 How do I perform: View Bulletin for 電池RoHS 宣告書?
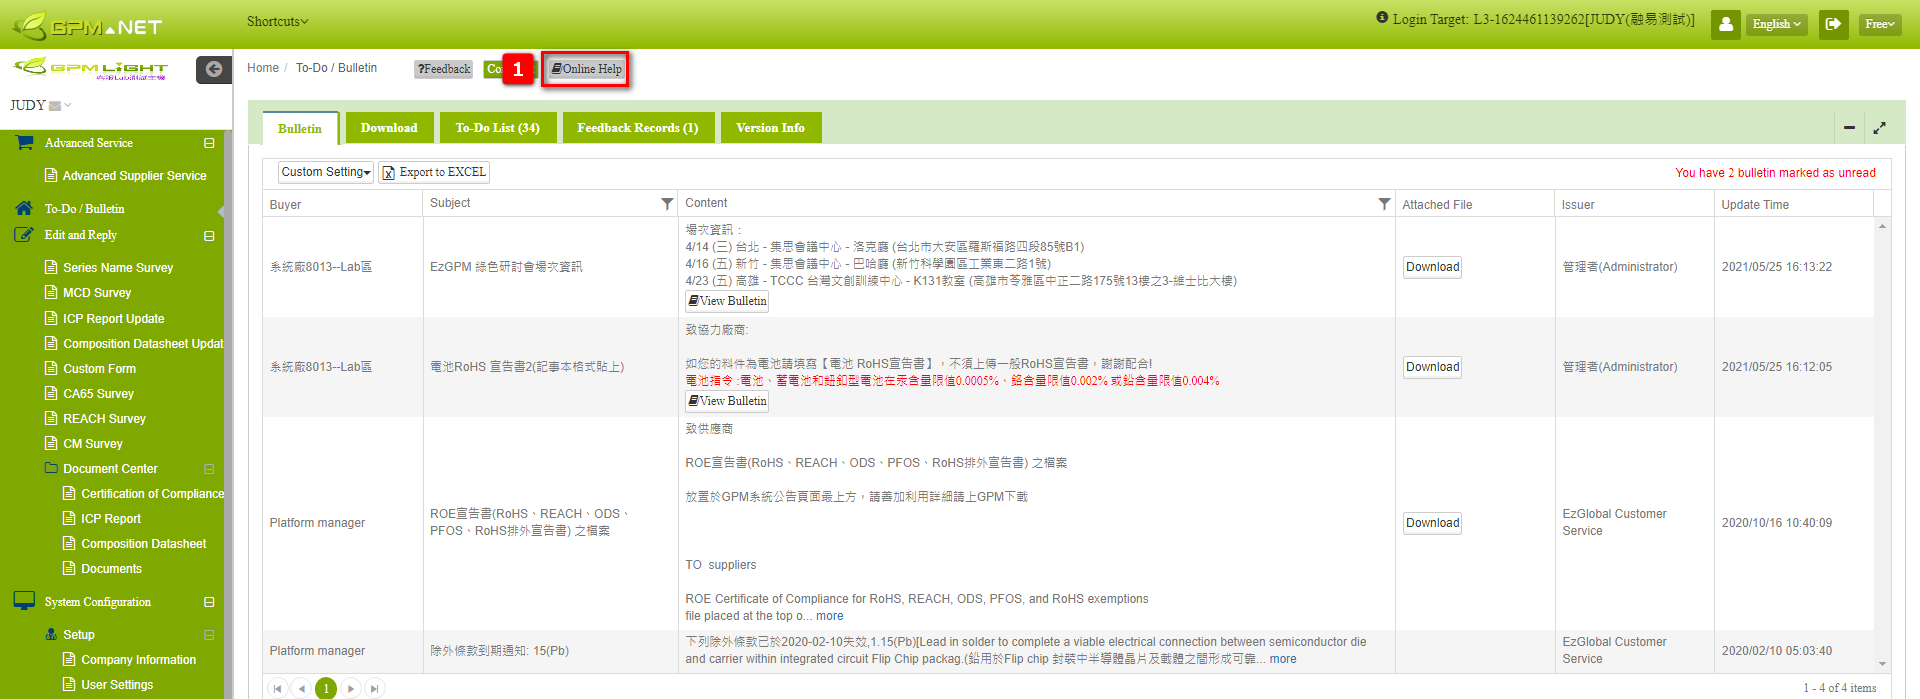pos(727,401)
